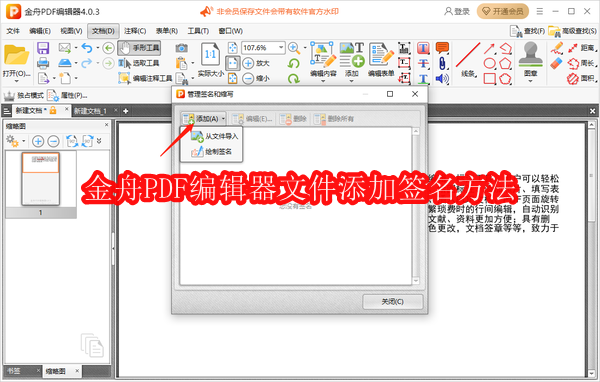The width and height of the screenshot is (600, 382).
Task: Expand the Stamp (图章) dropdown arrow
Action: tap(530, 81)
